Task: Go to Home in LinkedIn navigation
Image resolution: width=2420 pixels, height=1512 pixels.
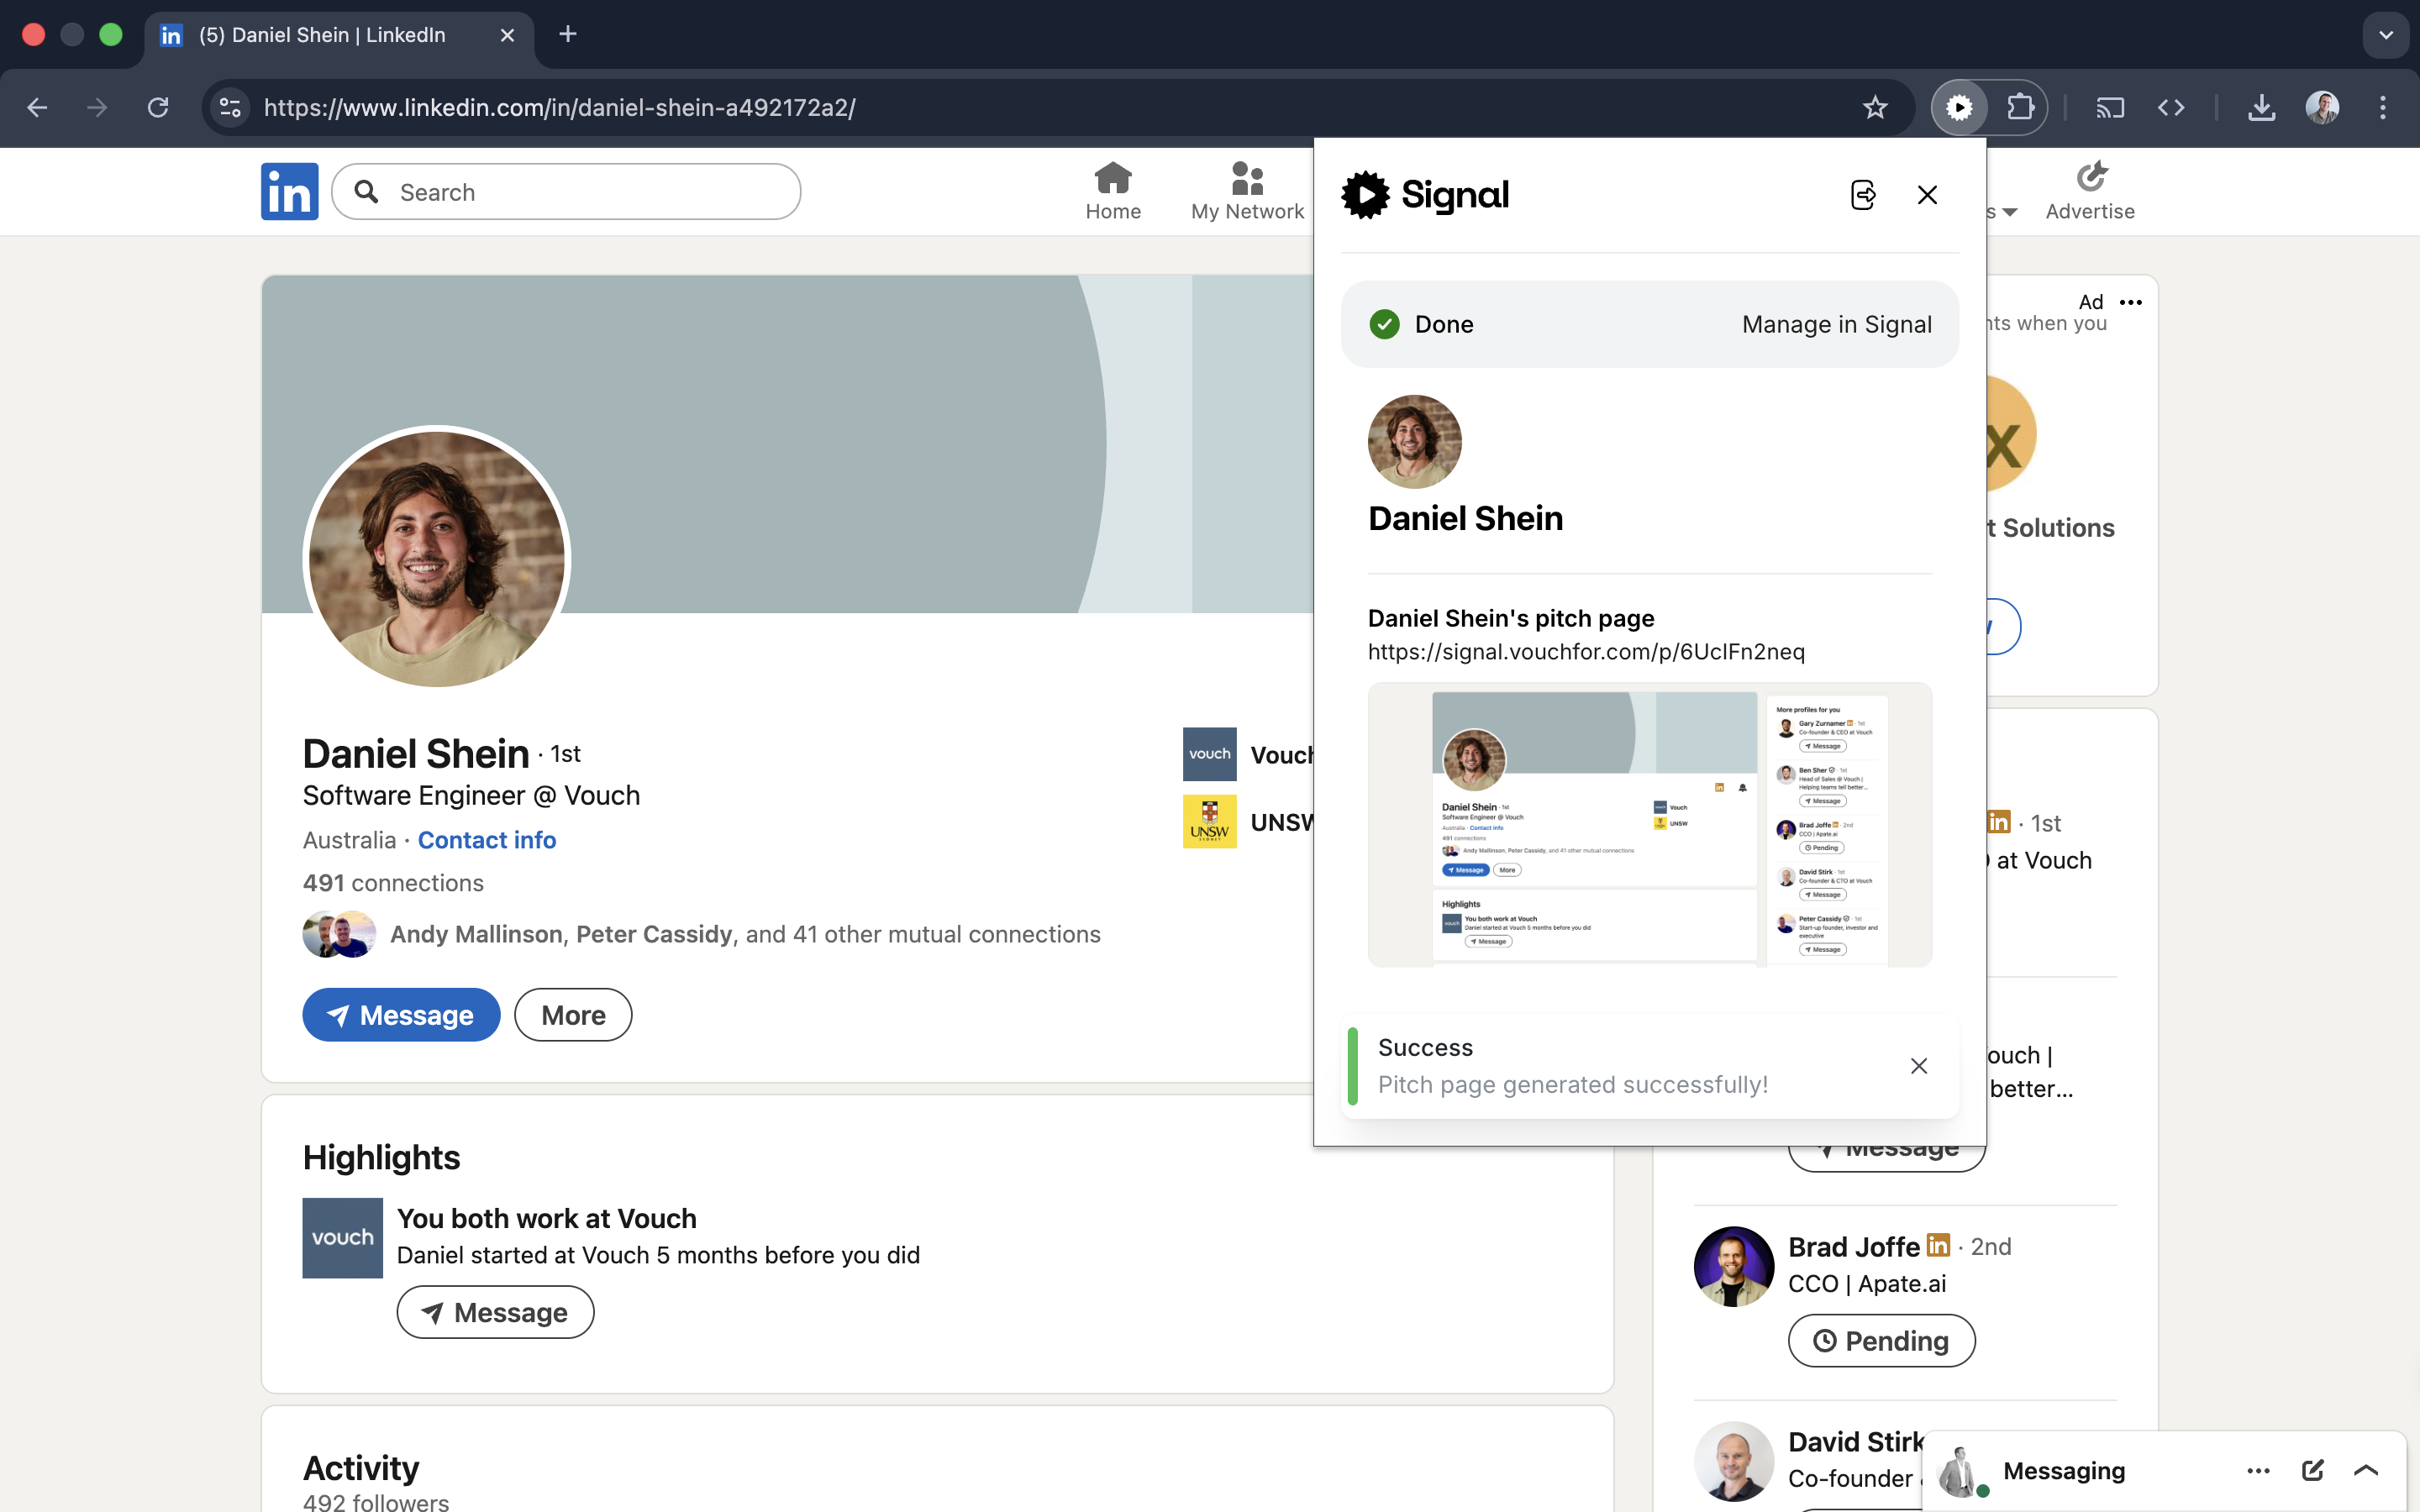Action: point(1113,191)
